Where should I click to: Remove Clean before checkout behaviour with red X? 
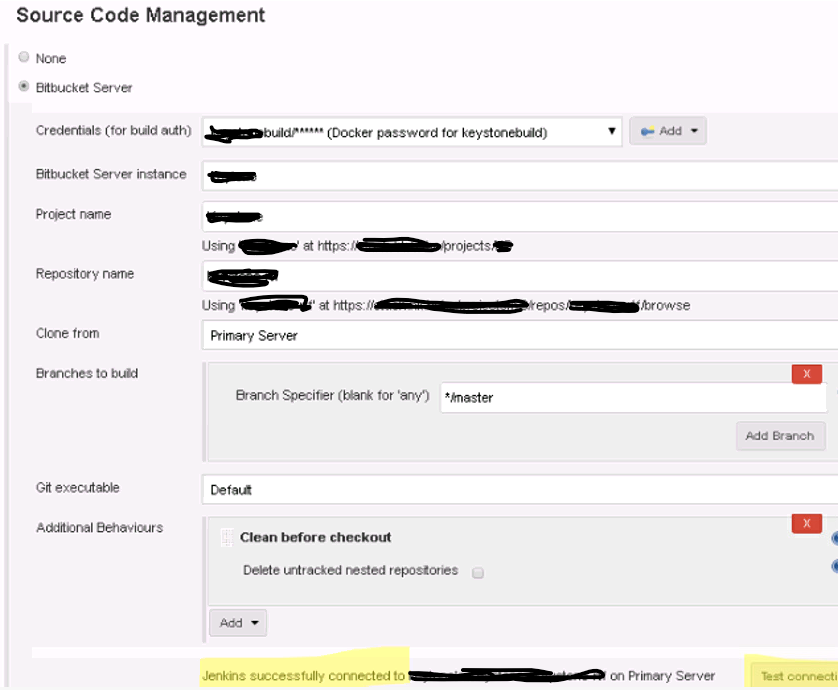tap(806, 524)
